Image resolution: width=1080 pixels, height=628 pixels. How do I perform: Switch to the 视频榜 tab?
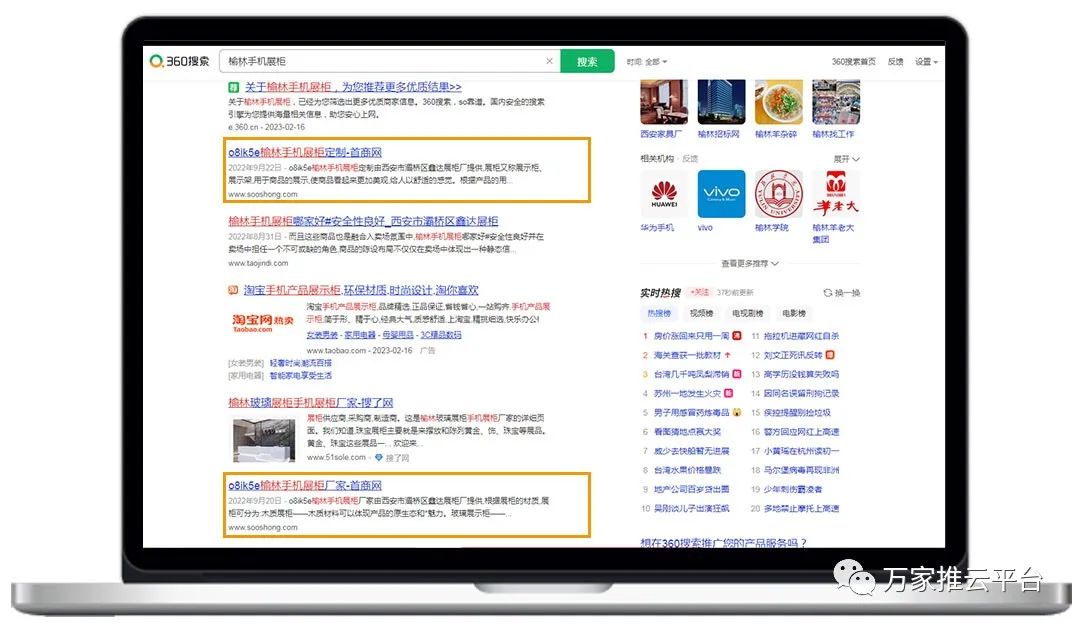[701, 314]
